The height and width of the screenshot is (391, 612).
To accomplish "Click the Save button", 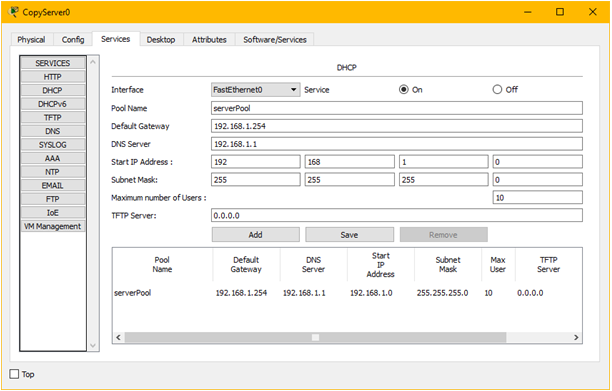I will 349,235.
